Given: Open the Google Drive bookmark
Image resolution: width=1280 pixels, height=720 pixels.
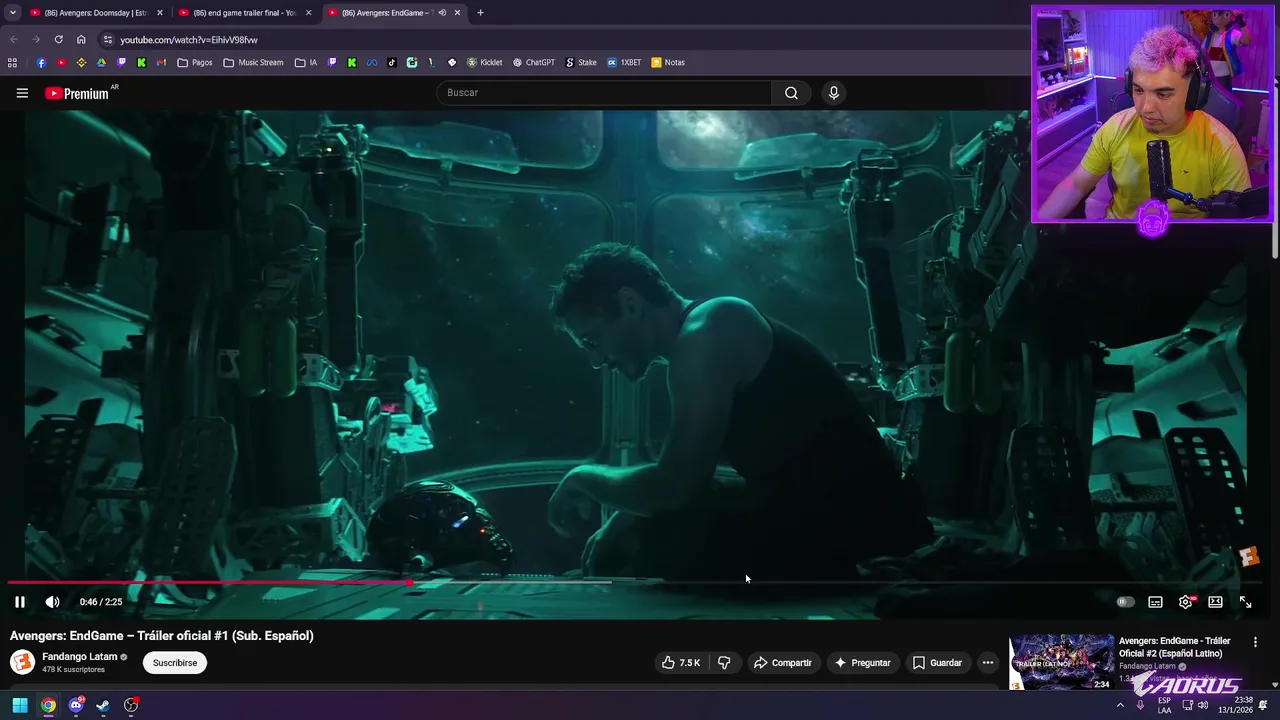Looking at the screenshot, I should click(101, 62).
